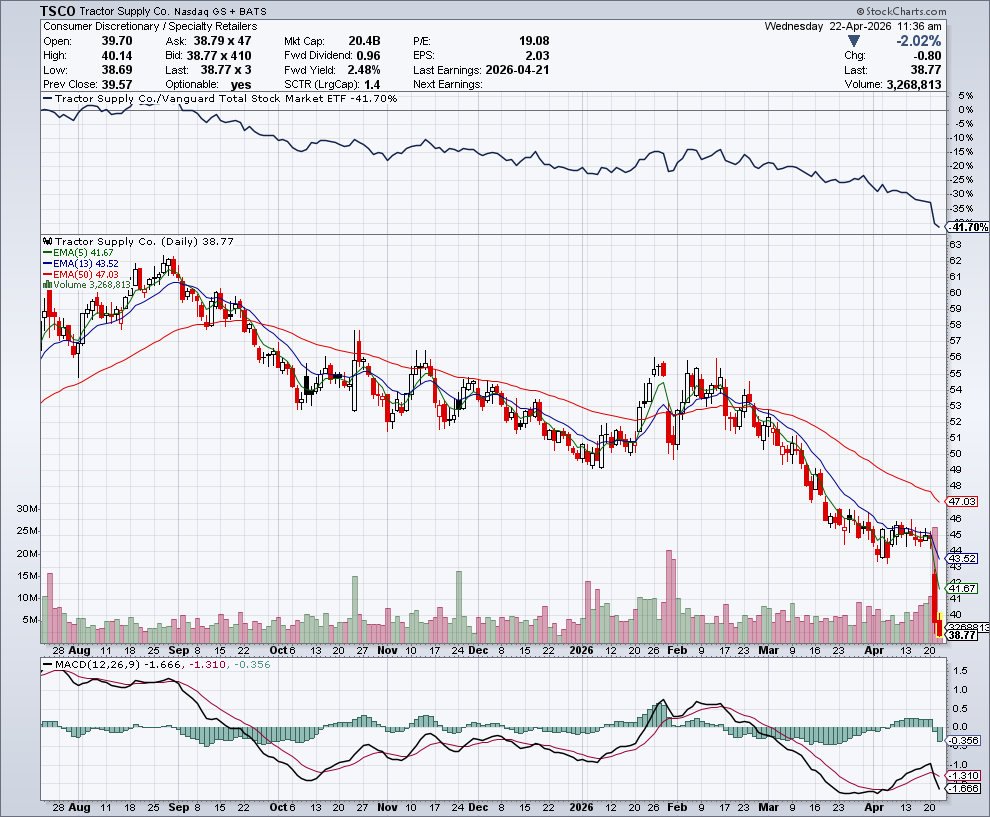Image resolution: width=990 pixels, height=817 pixels.
Task: Click the down arrow price change indicator
Action: (x=854, y=41)
